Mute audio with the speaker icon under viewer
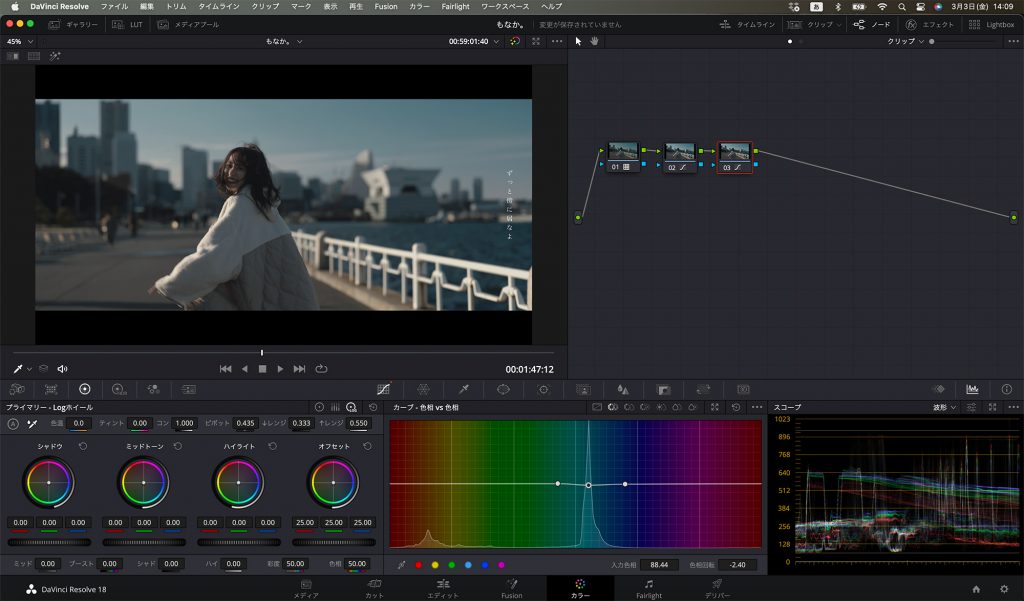This screenshot has height=601, width=1024. coord(60,368)
